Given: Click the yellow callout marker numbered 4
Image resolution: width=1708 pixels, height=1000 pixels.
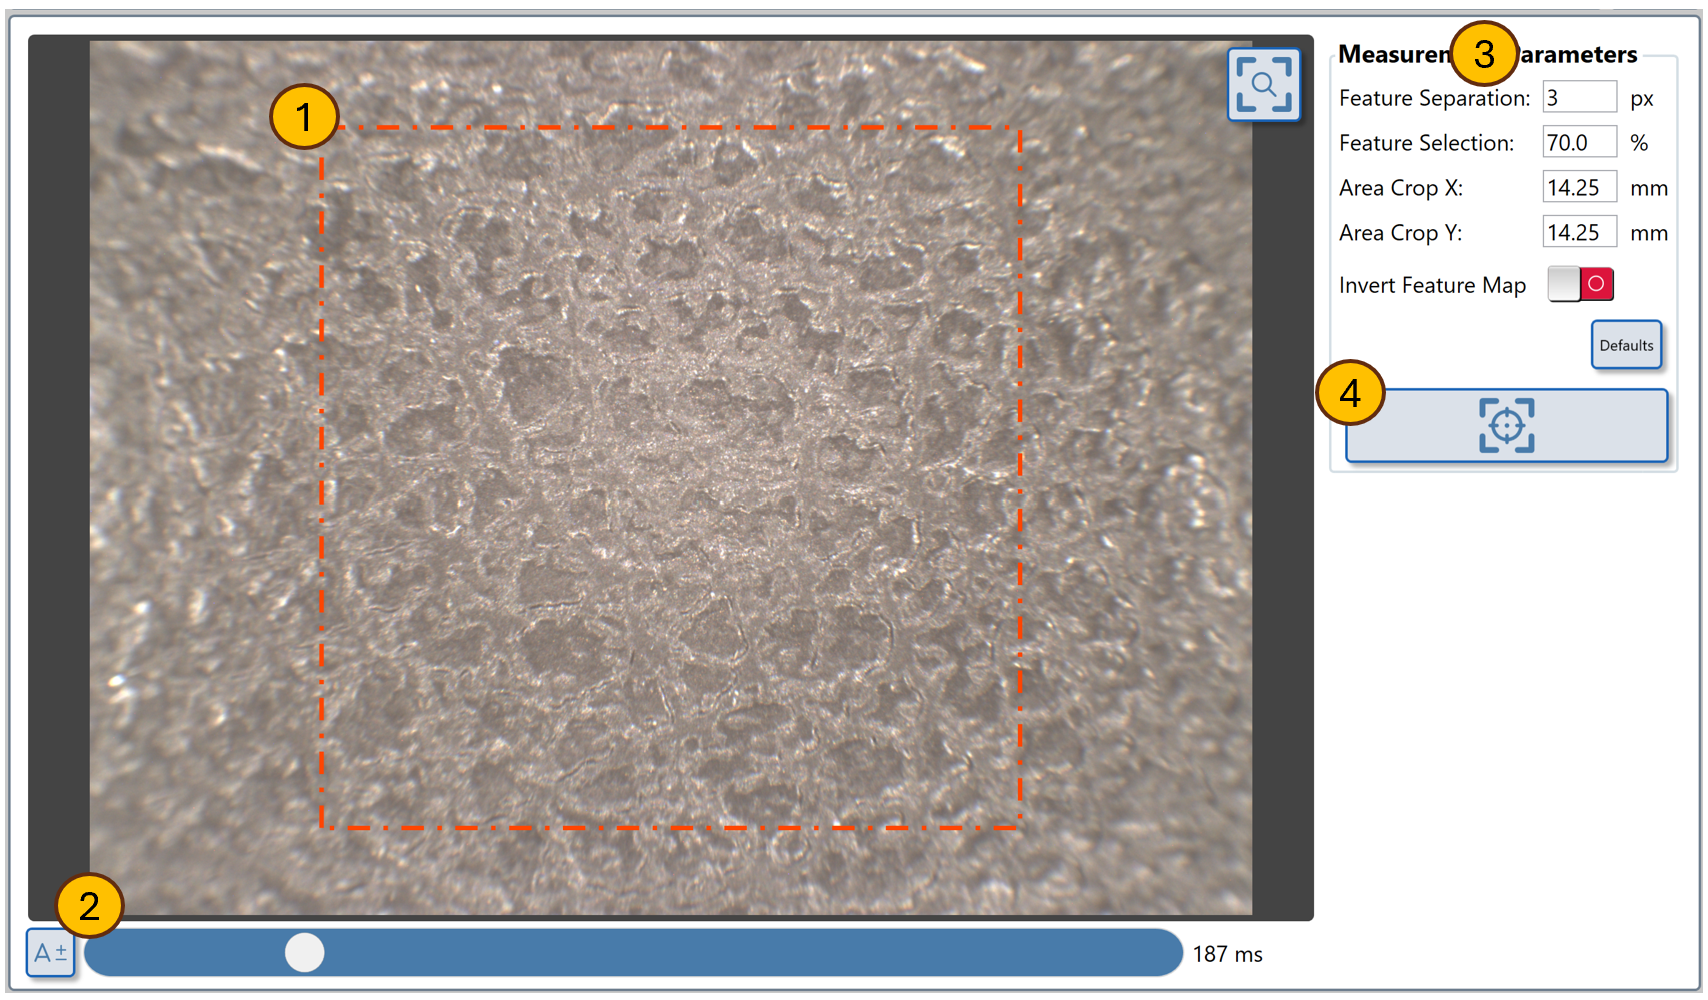Looking at the screenshot, I should pos(1350,393).
